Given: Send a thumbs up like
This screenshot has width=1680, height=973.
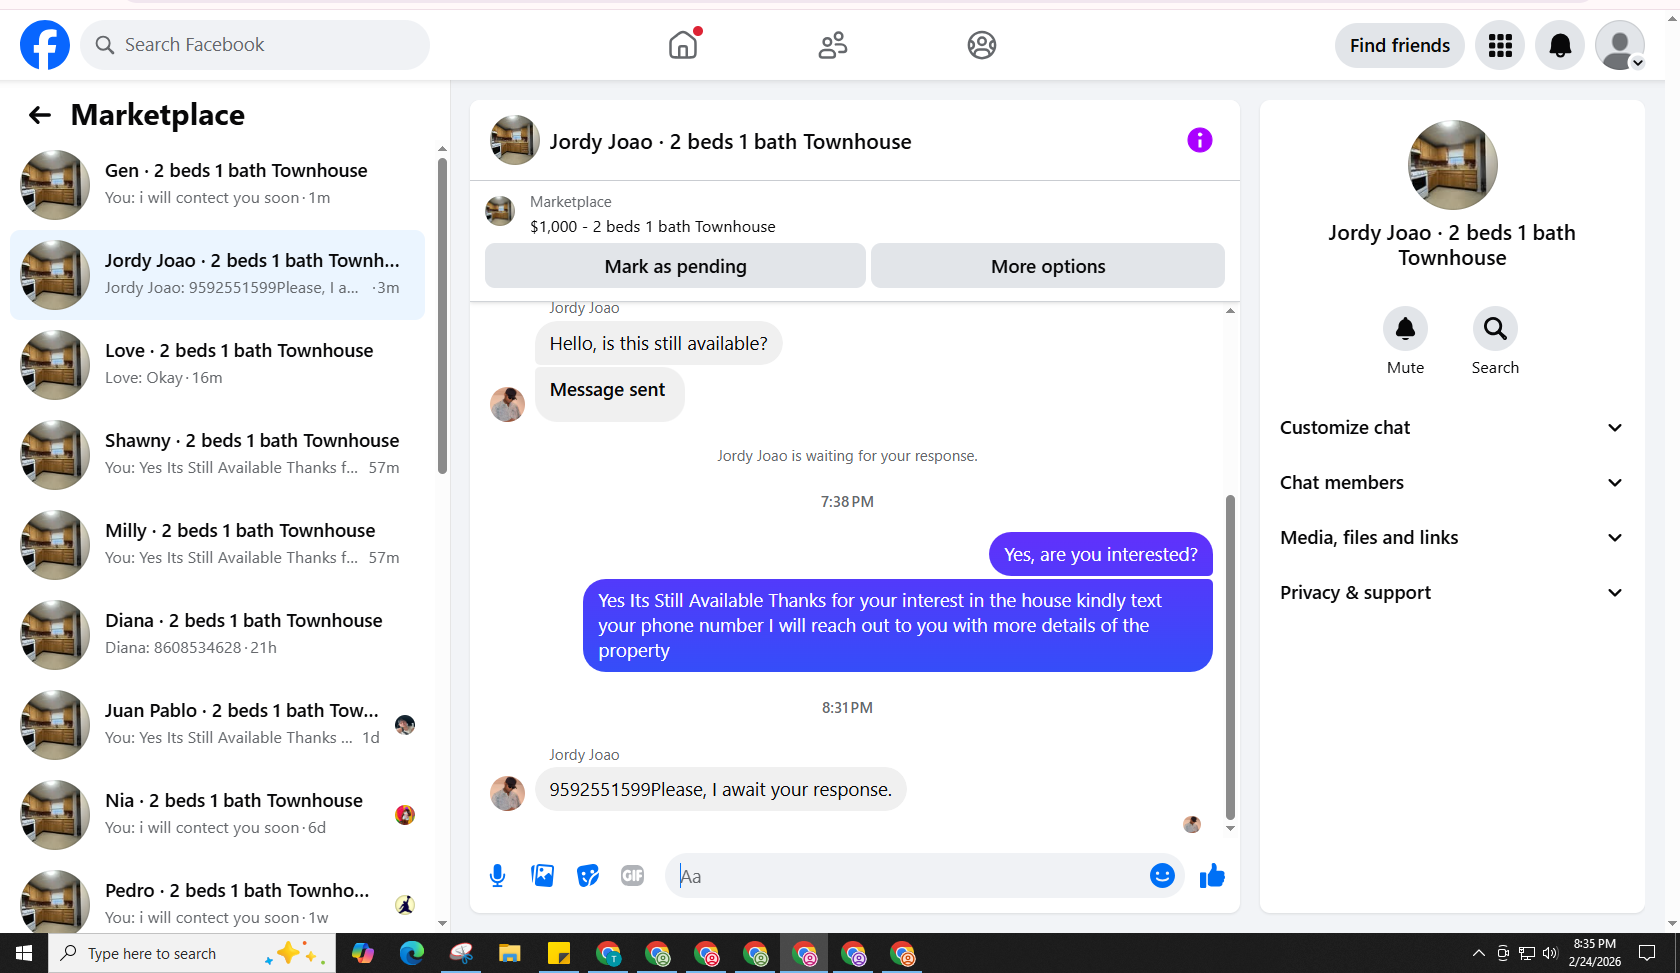Looking at the screenshot, I should [x=1212, y=876].
